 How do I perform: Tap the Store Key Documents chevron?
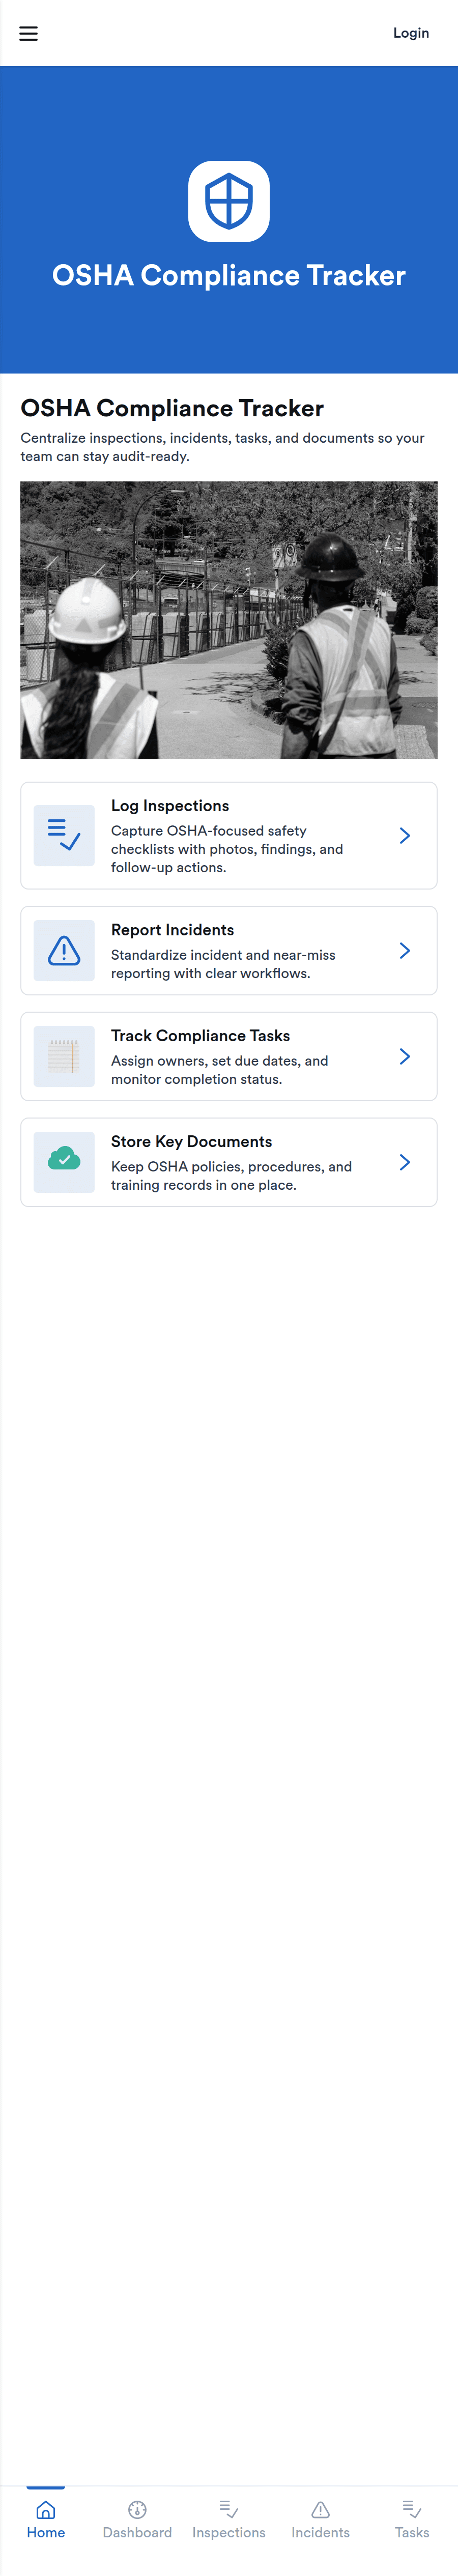pos(404,1161)
